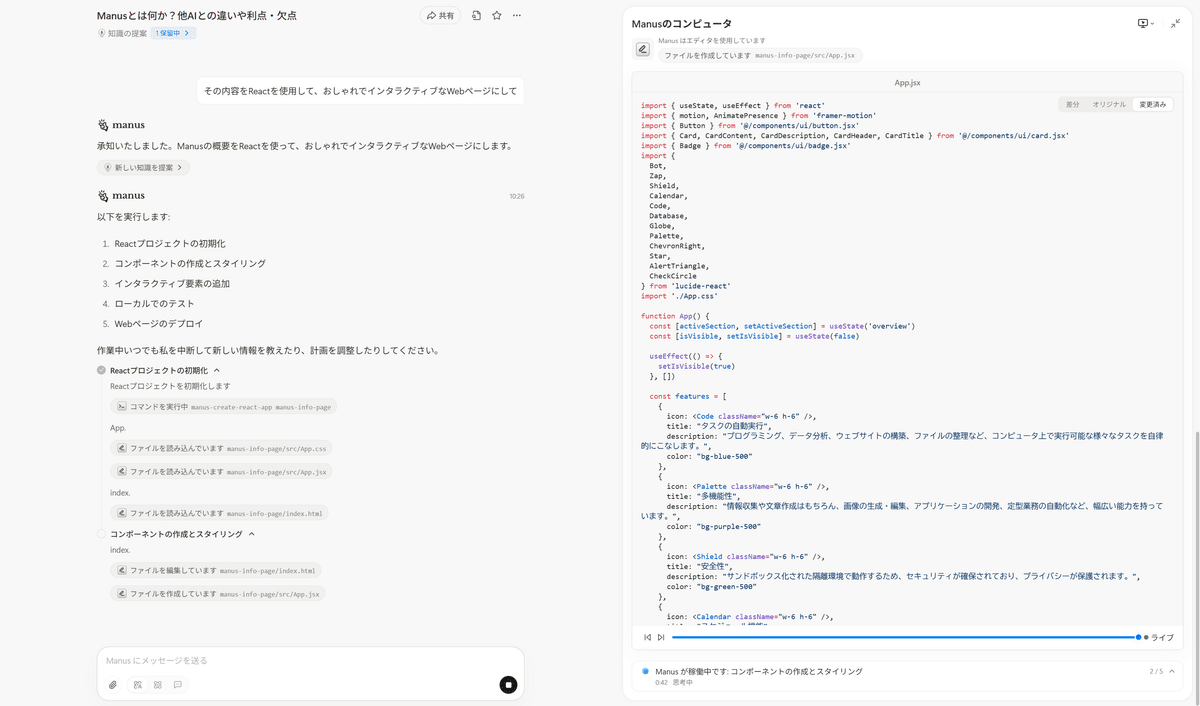1200x706 pixels.
Task: Click the 0:42 思考中 status line
Action: [x=674, y=682]
